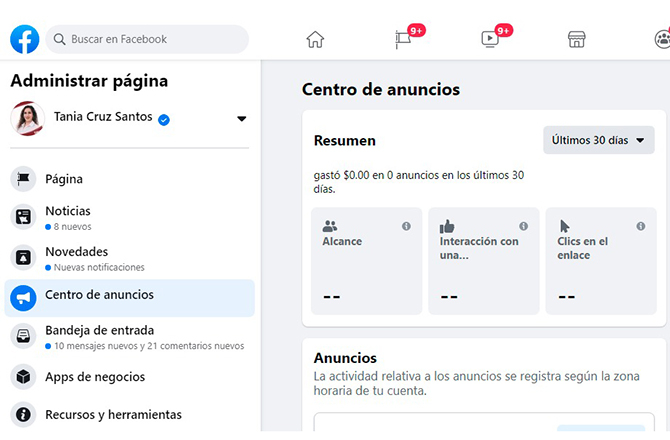Open Recursos y herramientas
This screenshot has height=440, width=670.
113,414
